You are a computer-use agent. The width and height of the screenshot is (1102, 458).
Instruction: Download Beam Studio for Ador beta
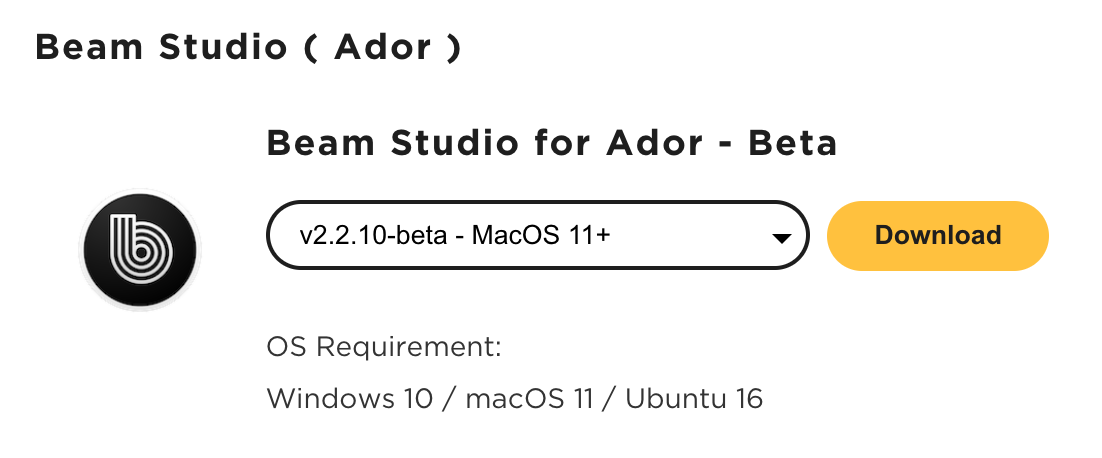click(x=938, y=235)
